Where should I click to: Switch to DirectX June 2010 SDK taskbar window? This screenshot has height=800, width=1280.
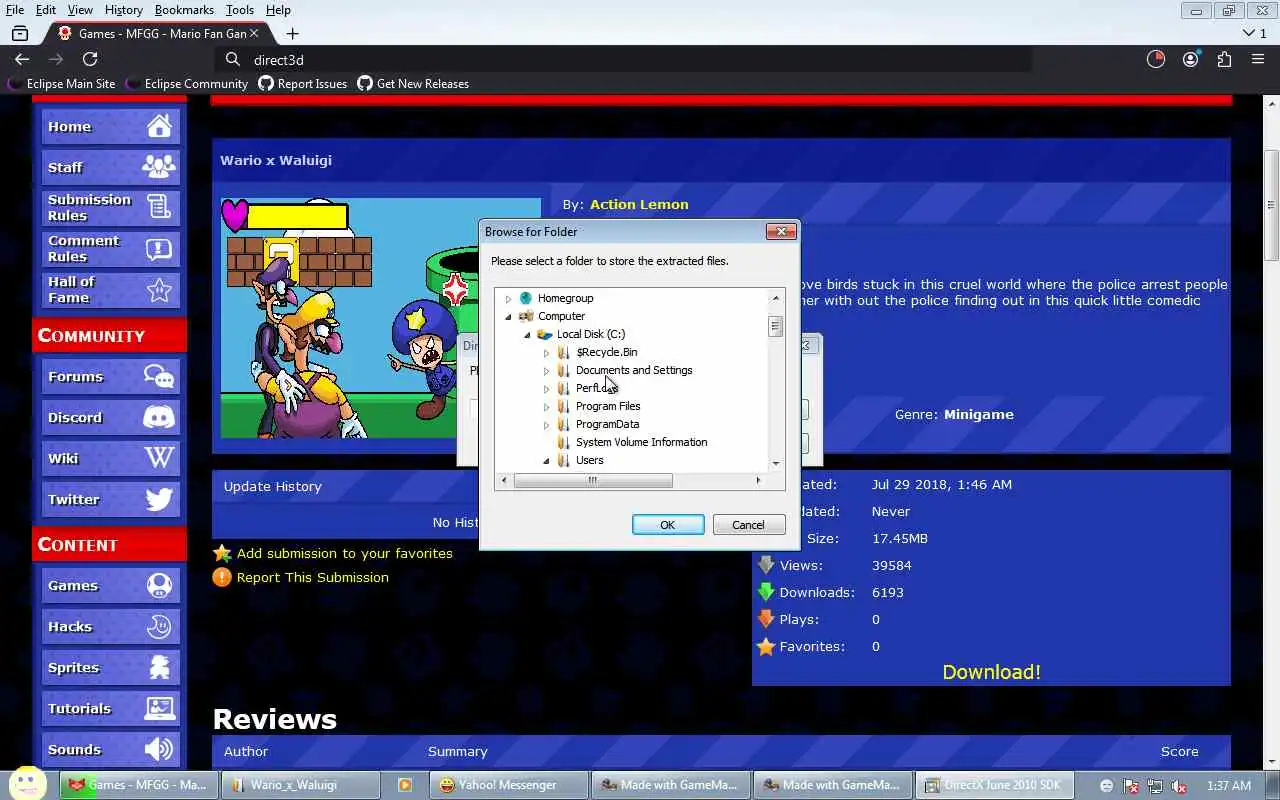pos(996,785)
